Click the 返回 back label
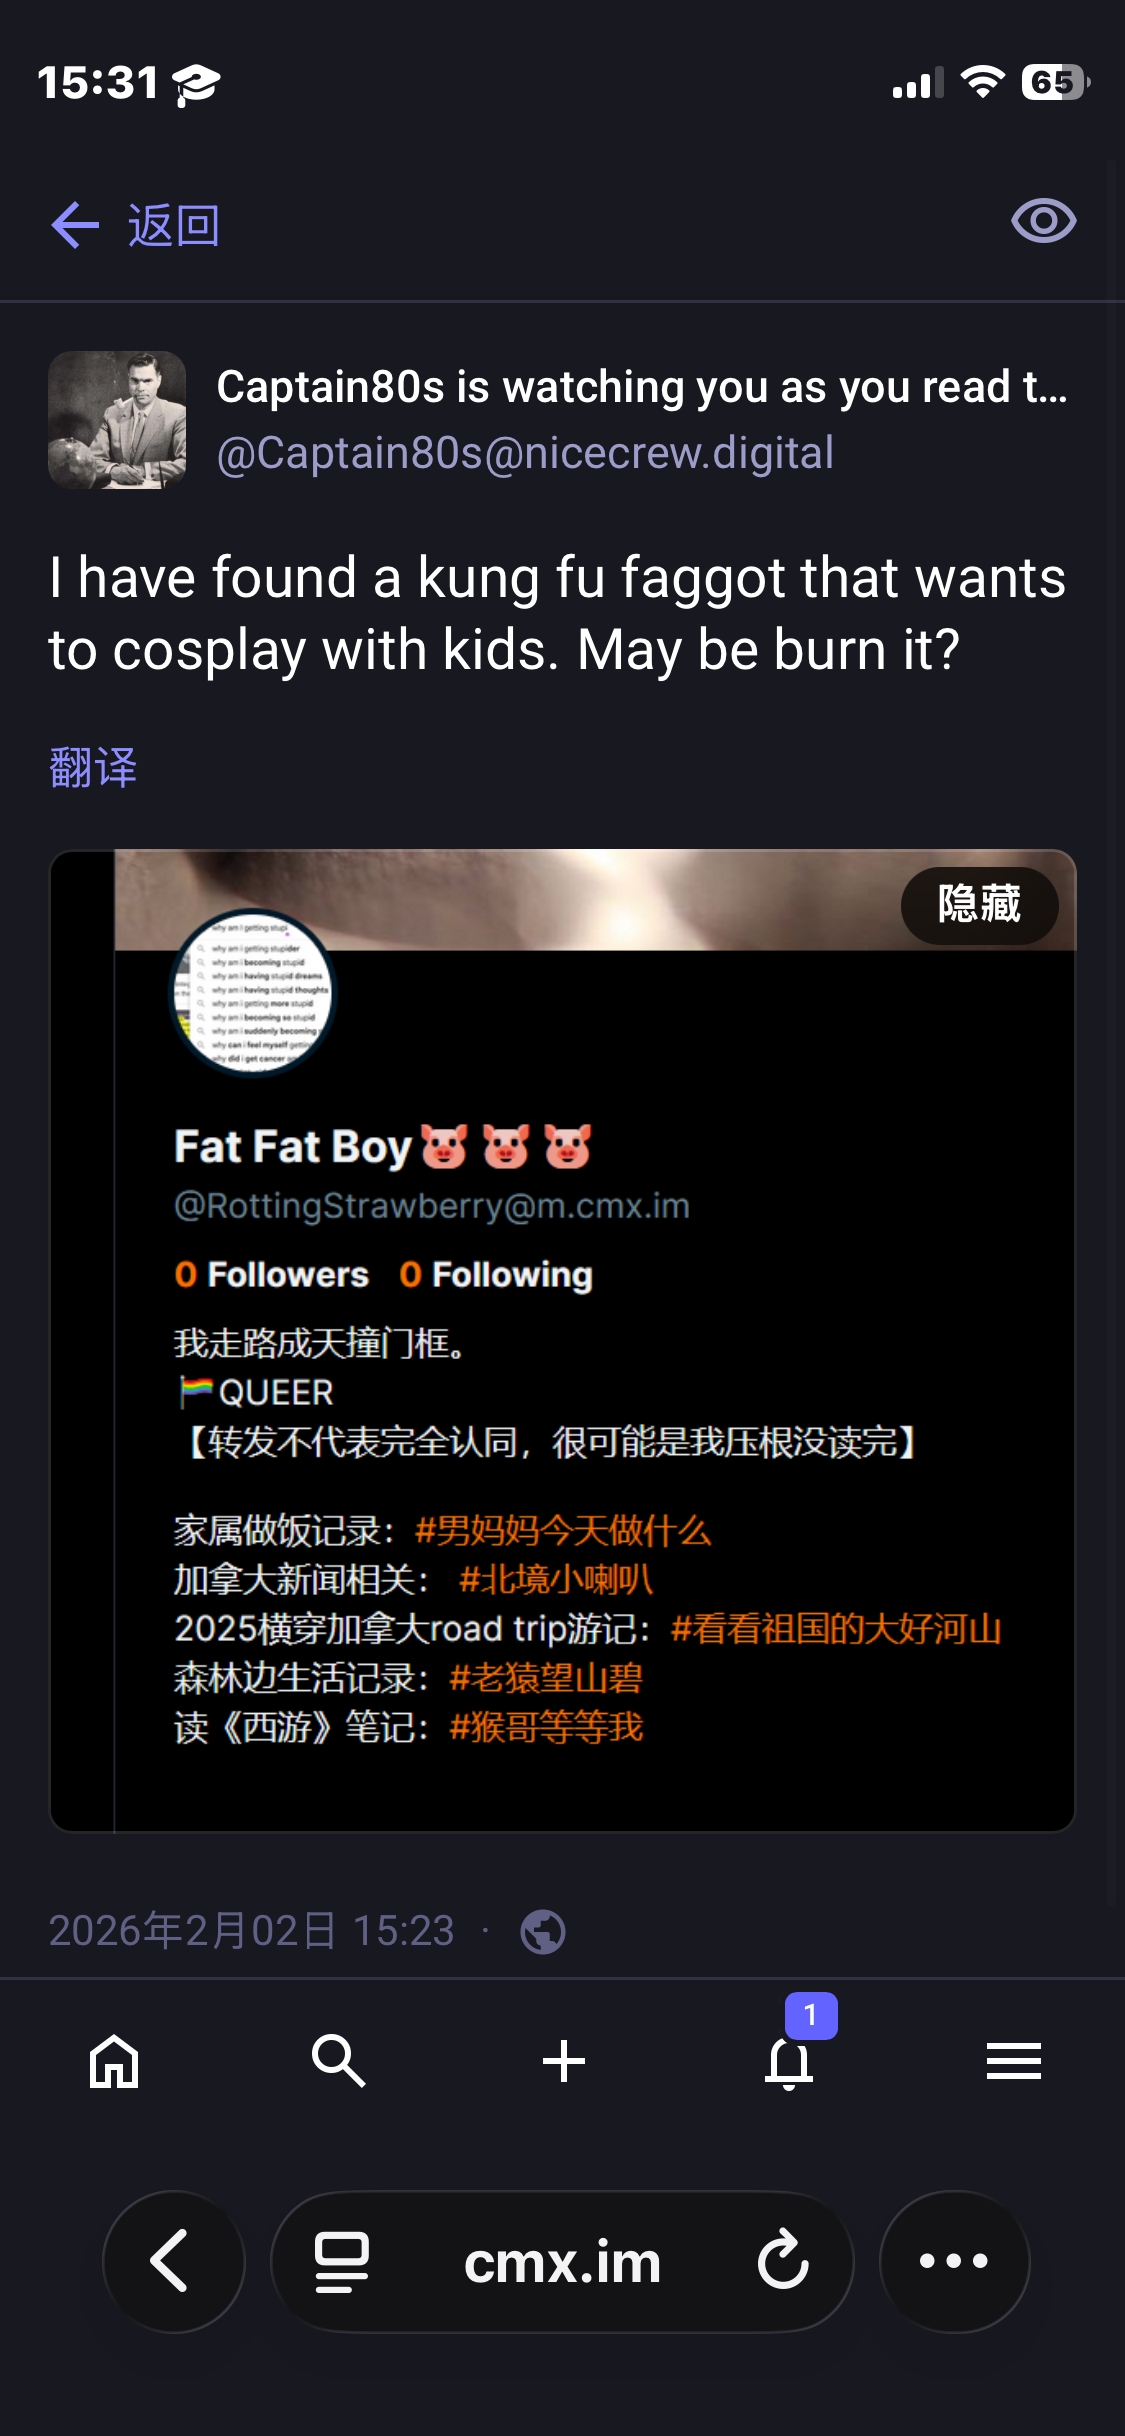The width and height of the screenshot is (1125, 2436). pyautogui.click(x=174, y=225)
